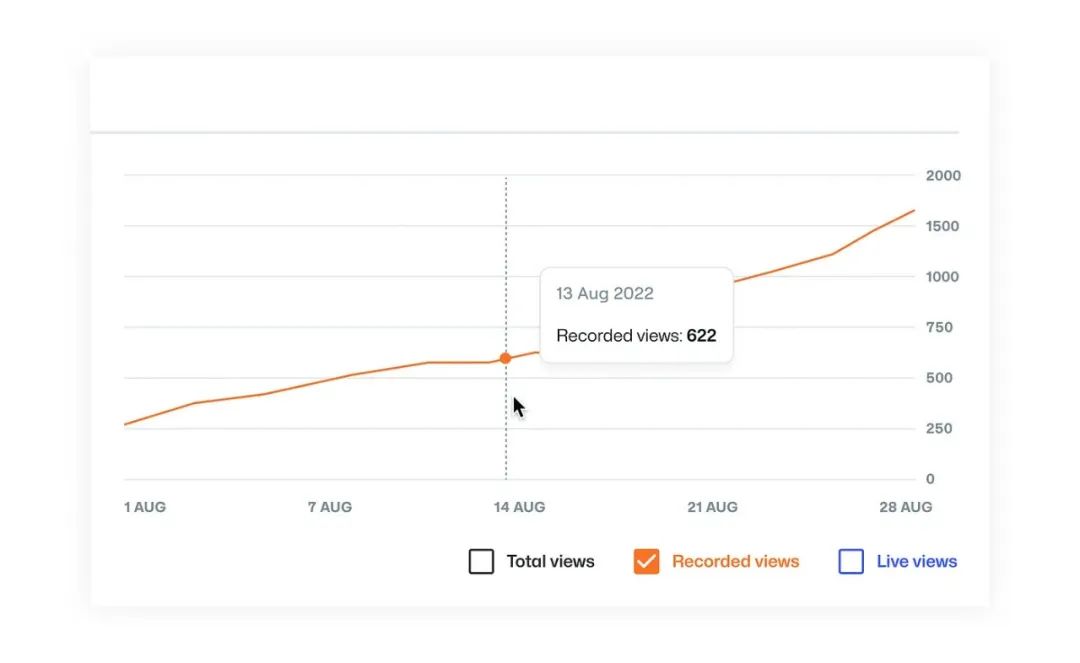Click the blue Live views label
Viewport: 1080px width, 663px height.
coord(917,561)
